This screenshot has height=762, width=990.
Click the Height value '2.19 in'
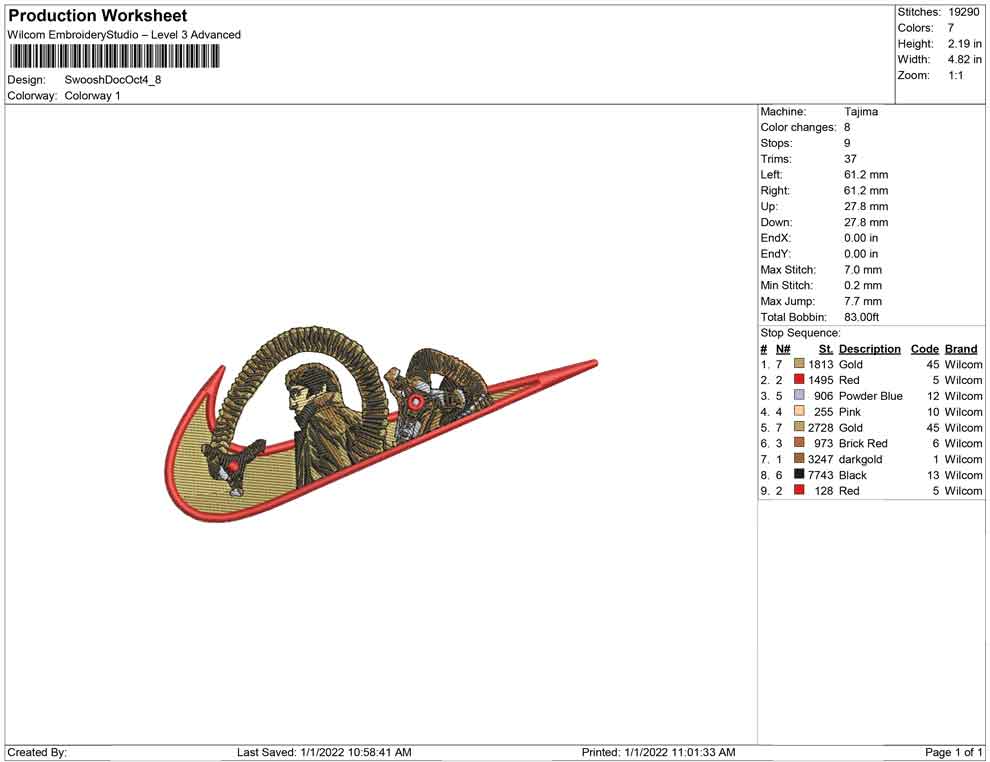pos(964,44)
